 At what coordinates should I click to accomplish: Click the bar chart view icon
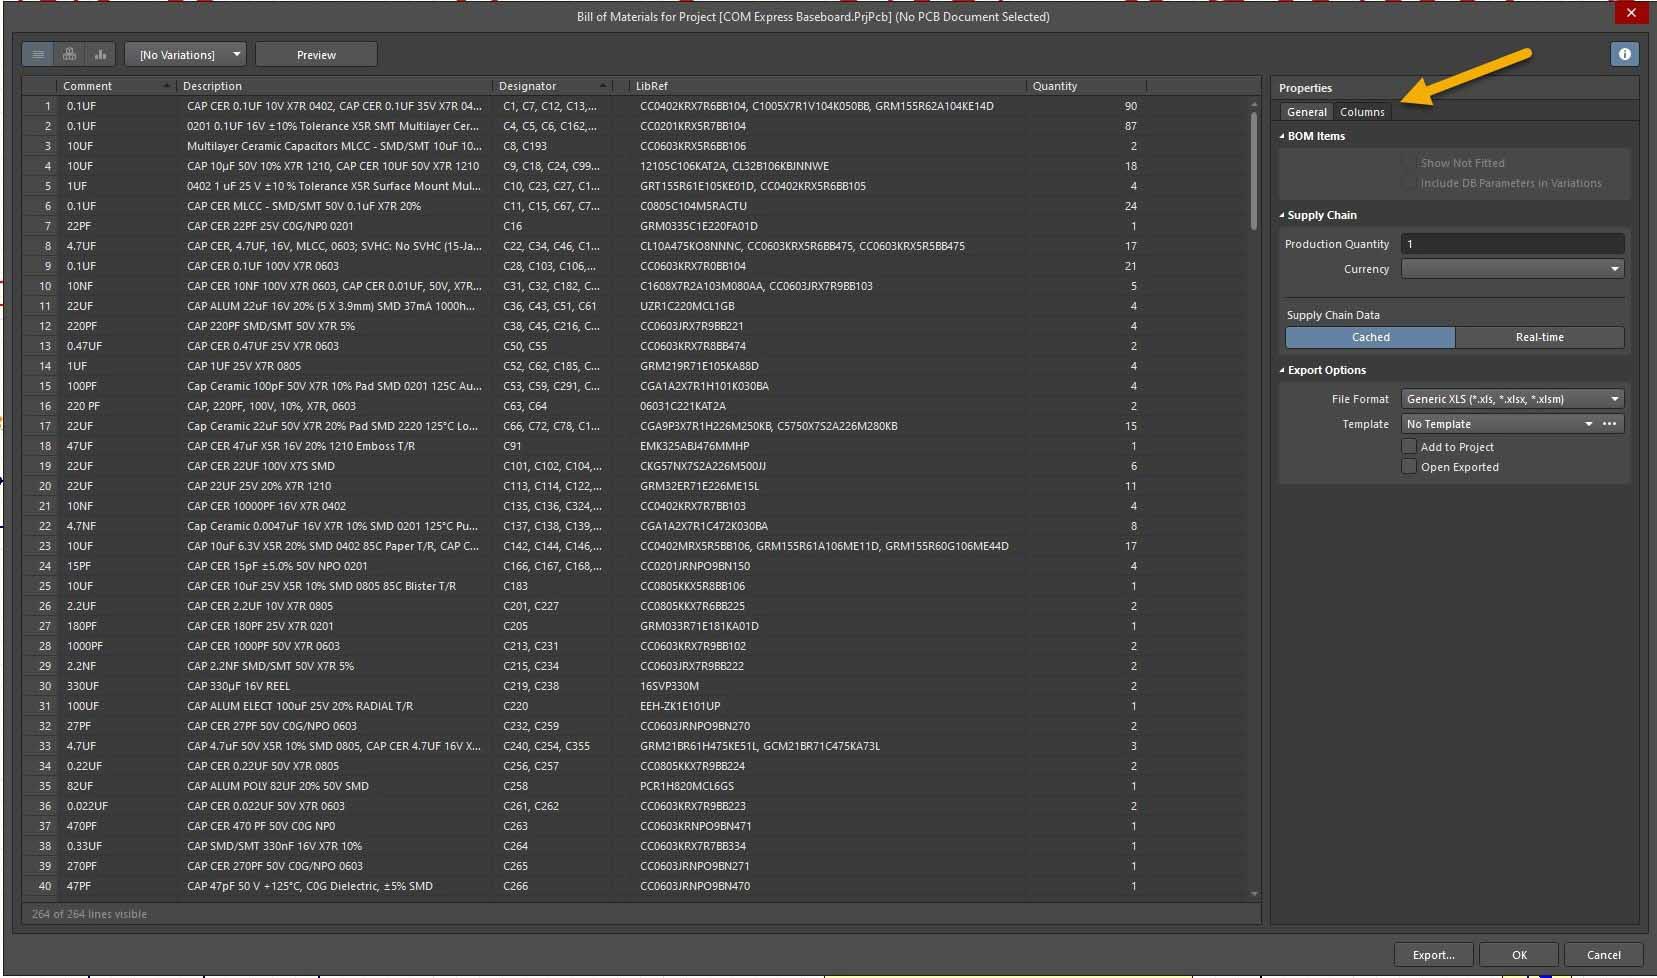pos(100,54)
